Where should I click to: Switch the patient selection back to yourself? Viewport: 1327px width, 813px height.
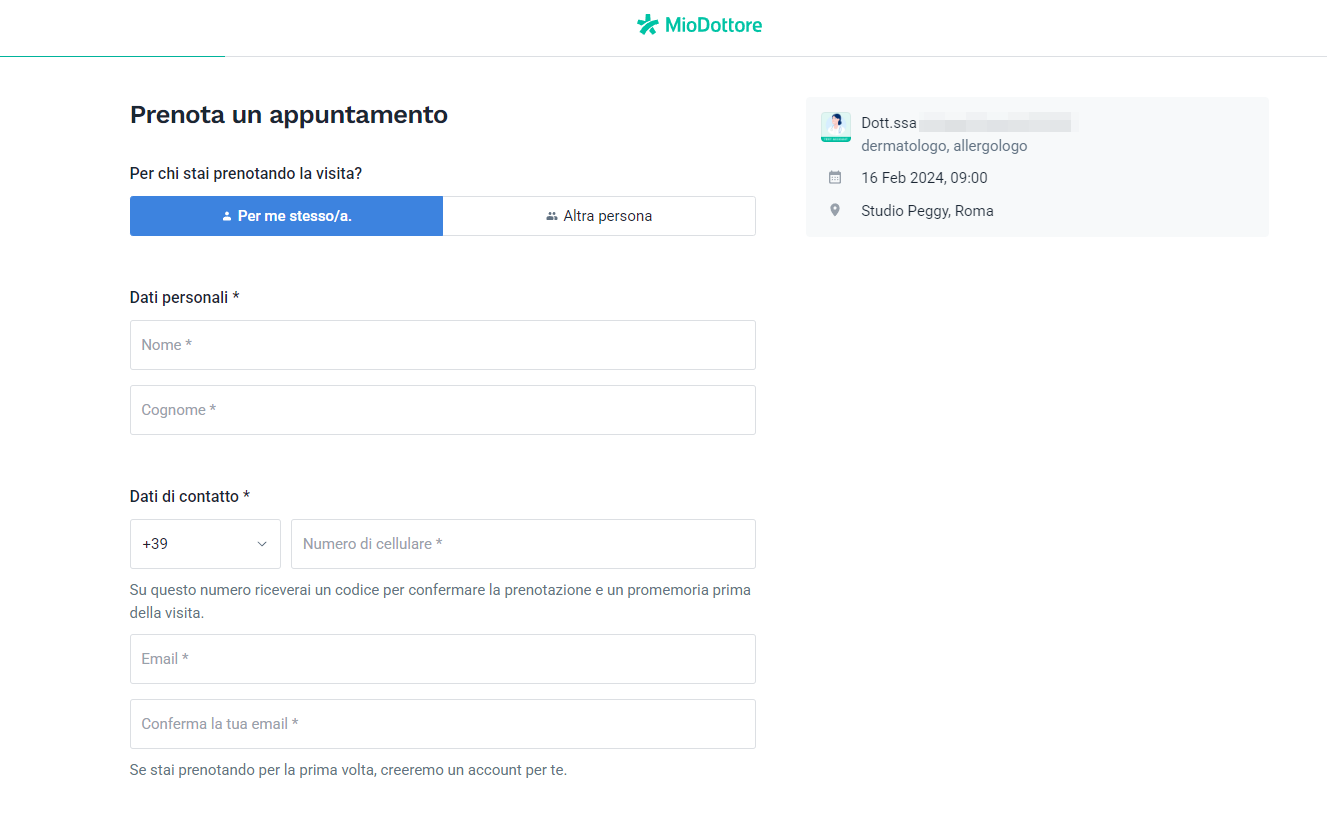point(286,216)
